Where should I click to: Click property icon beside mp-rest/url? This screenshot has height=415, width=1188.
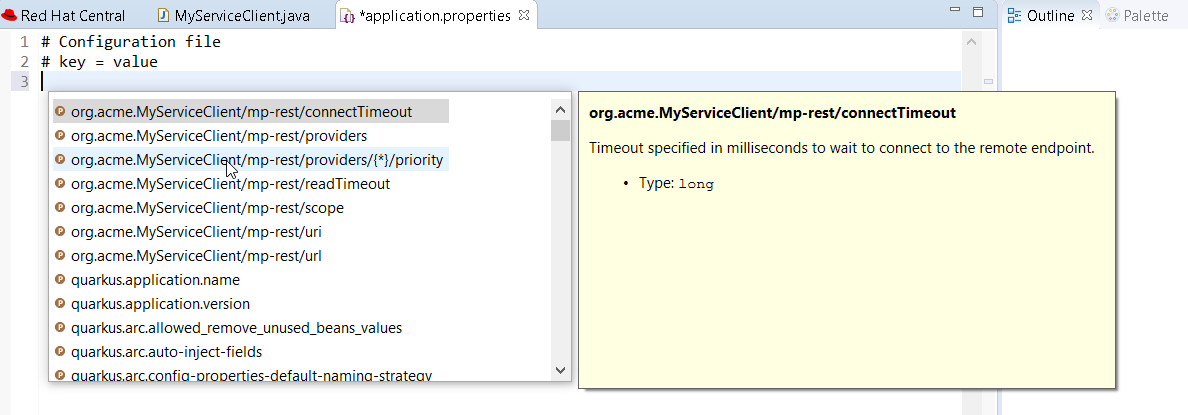point(61,256)
